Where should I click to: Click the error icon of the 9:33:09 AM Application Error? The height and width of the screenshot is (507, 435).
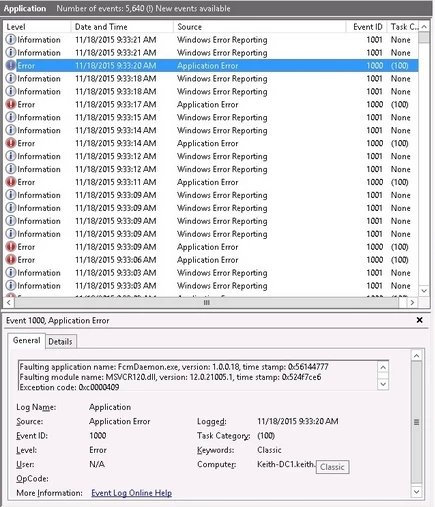click(x=11, y=247)
